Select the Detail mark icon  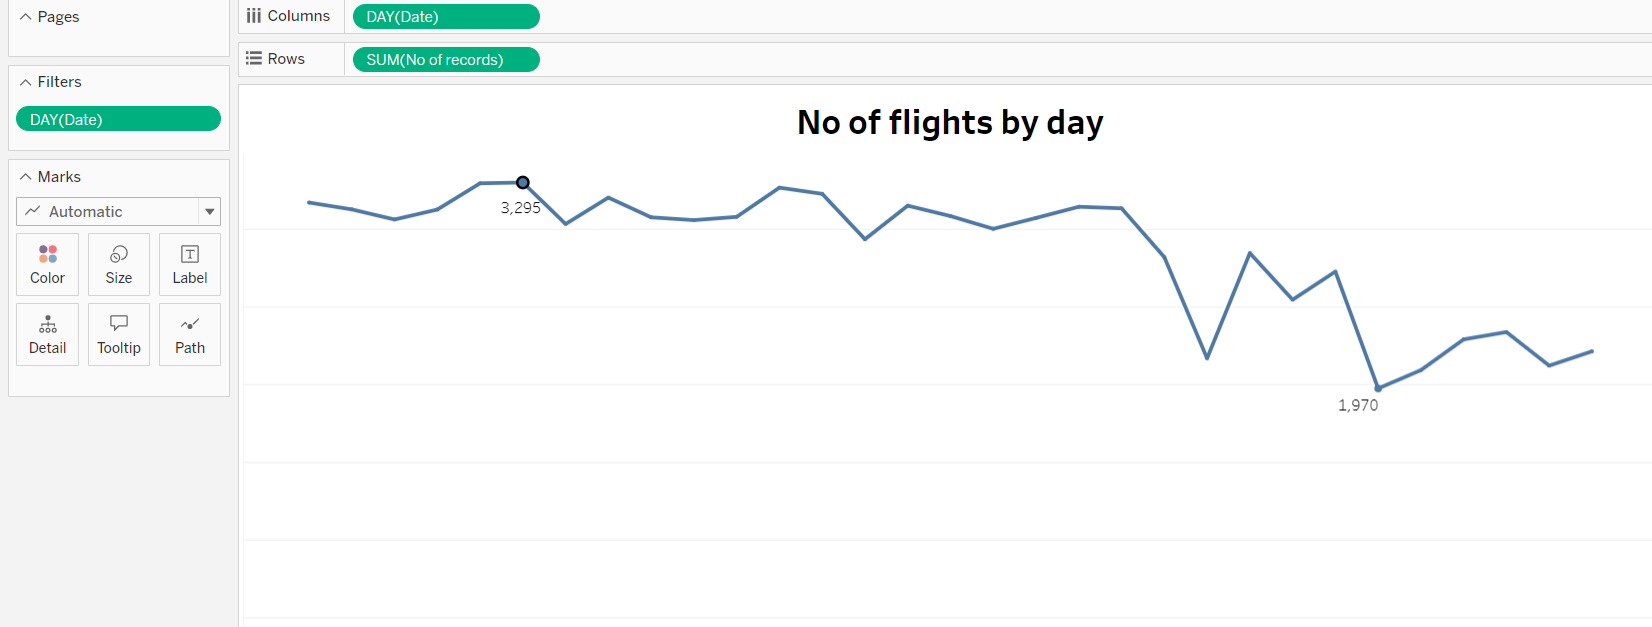(47, 334)
